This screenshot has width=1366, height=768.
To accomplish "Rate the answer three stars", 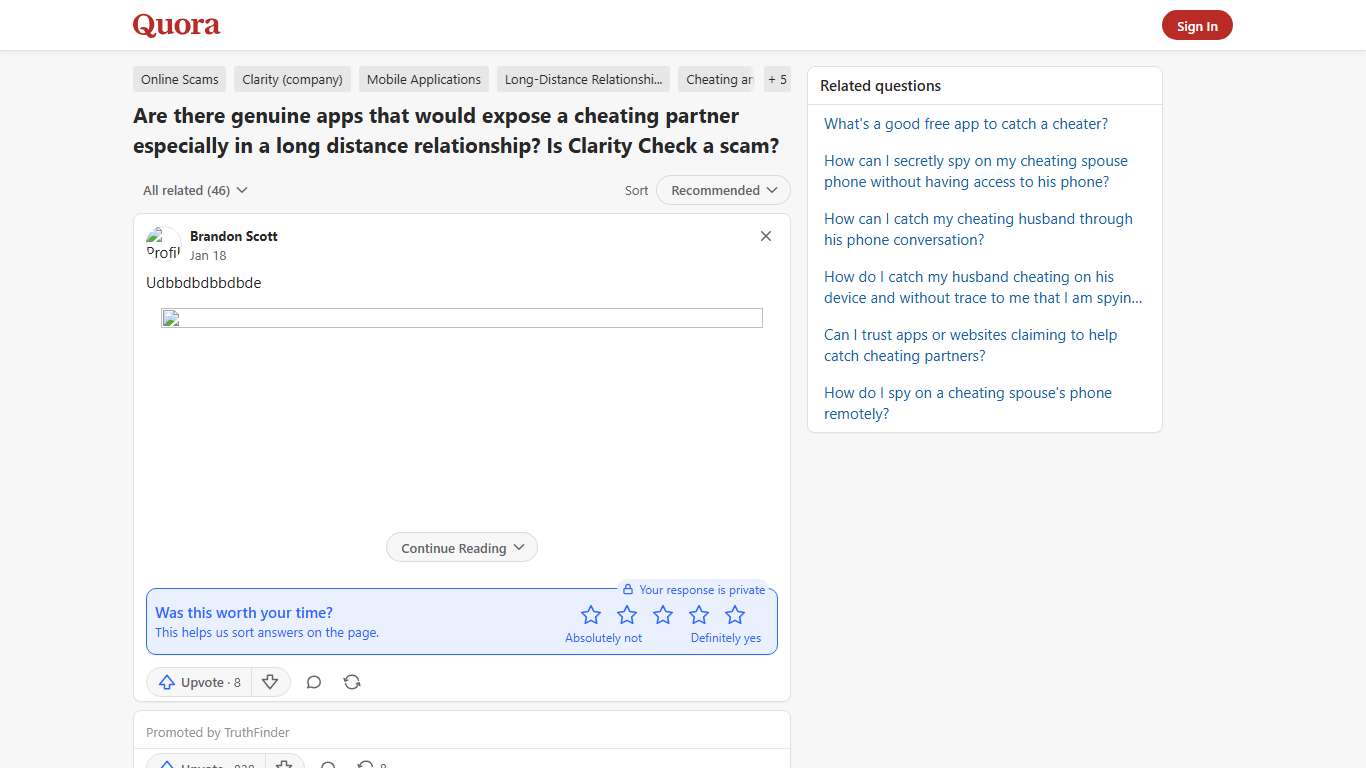I will click(x=663, y=615).
